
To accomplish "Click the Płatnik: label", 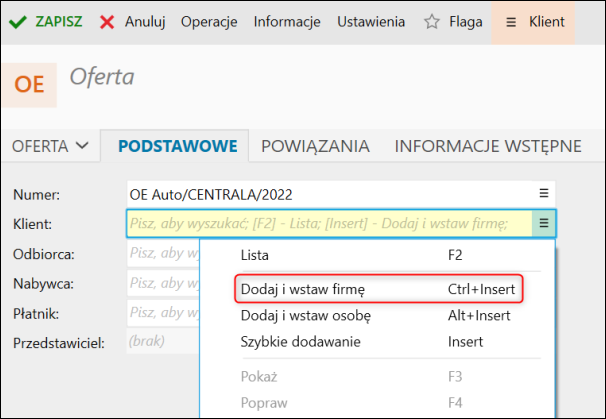I will click(x=36, y=313).
